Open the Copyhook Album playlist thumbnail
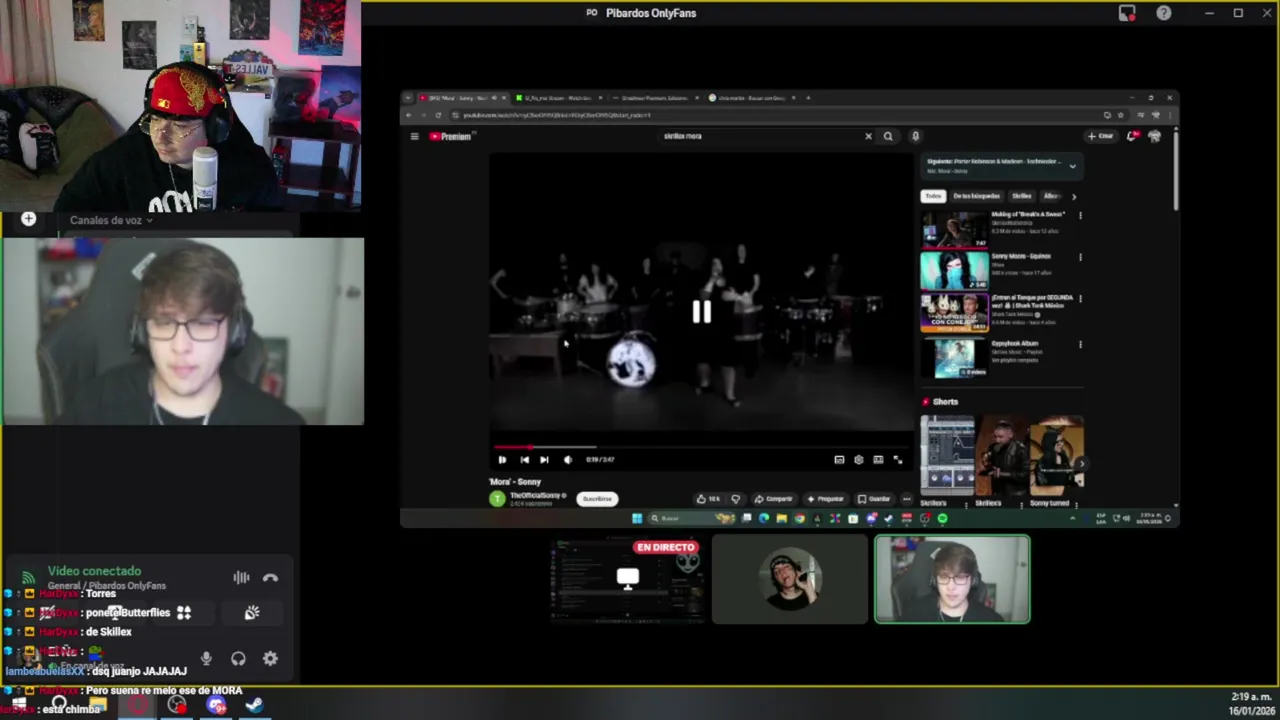 pyautogui.click(x=954, y=358)
